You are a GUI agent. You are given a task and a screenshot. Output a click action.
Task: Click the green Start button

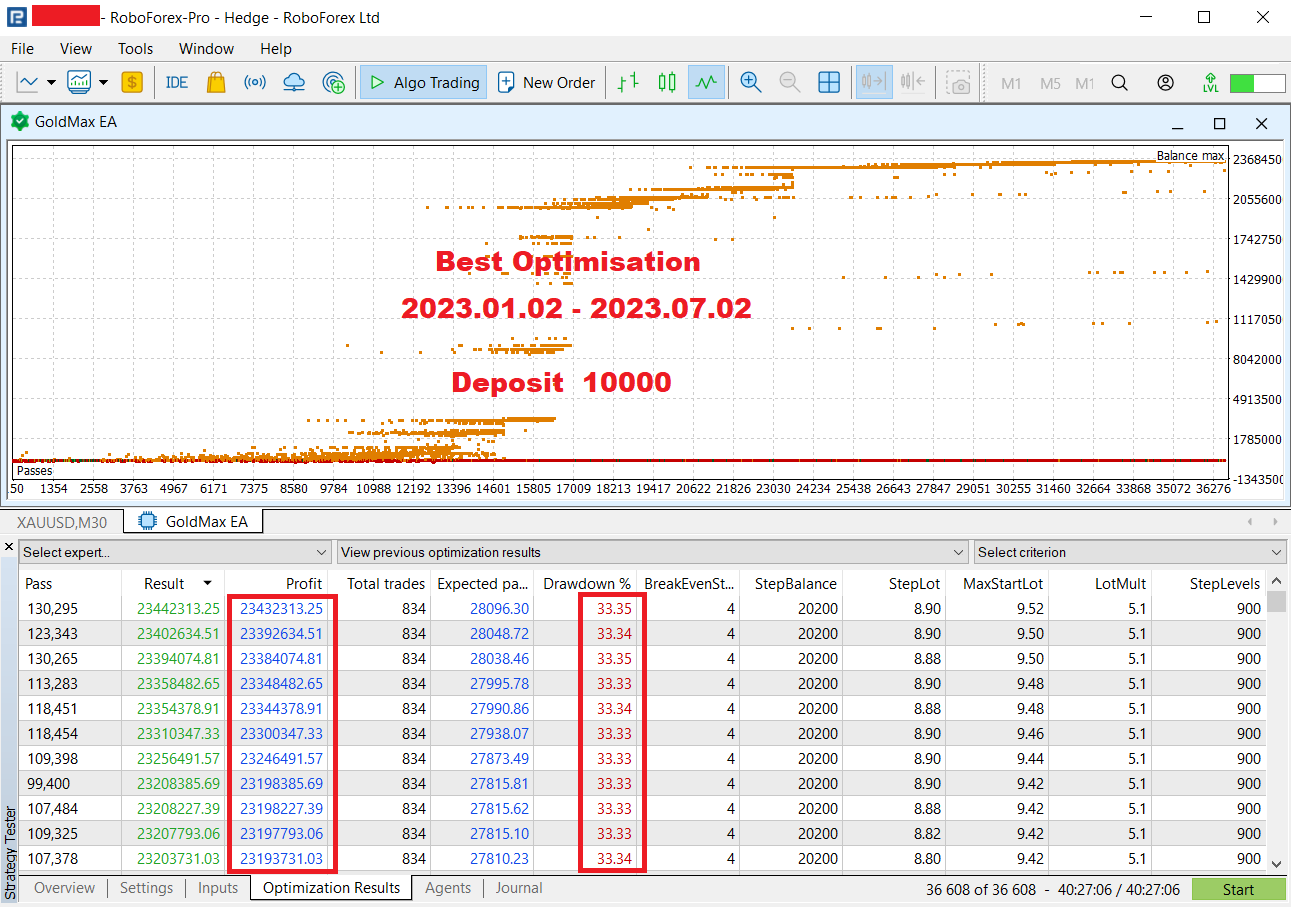pos(1238,889)
